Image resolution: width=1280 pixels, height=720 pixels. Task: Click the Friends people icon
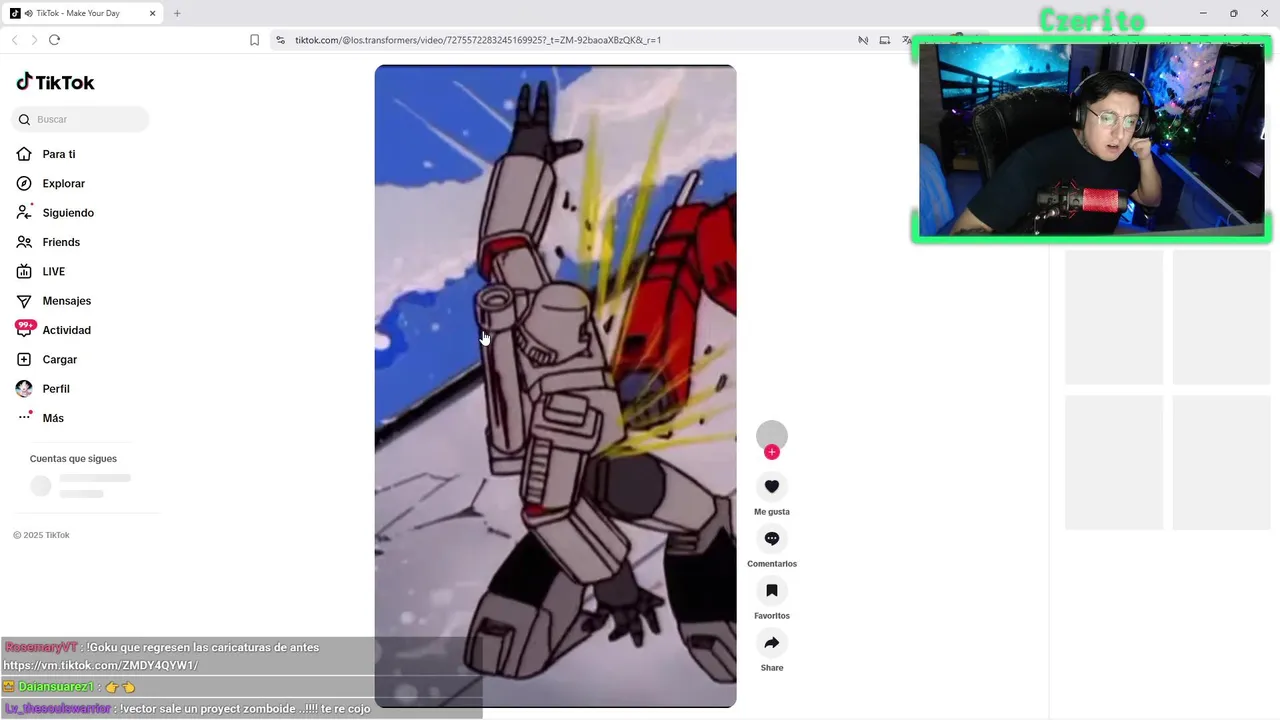[x=24, y=242]
